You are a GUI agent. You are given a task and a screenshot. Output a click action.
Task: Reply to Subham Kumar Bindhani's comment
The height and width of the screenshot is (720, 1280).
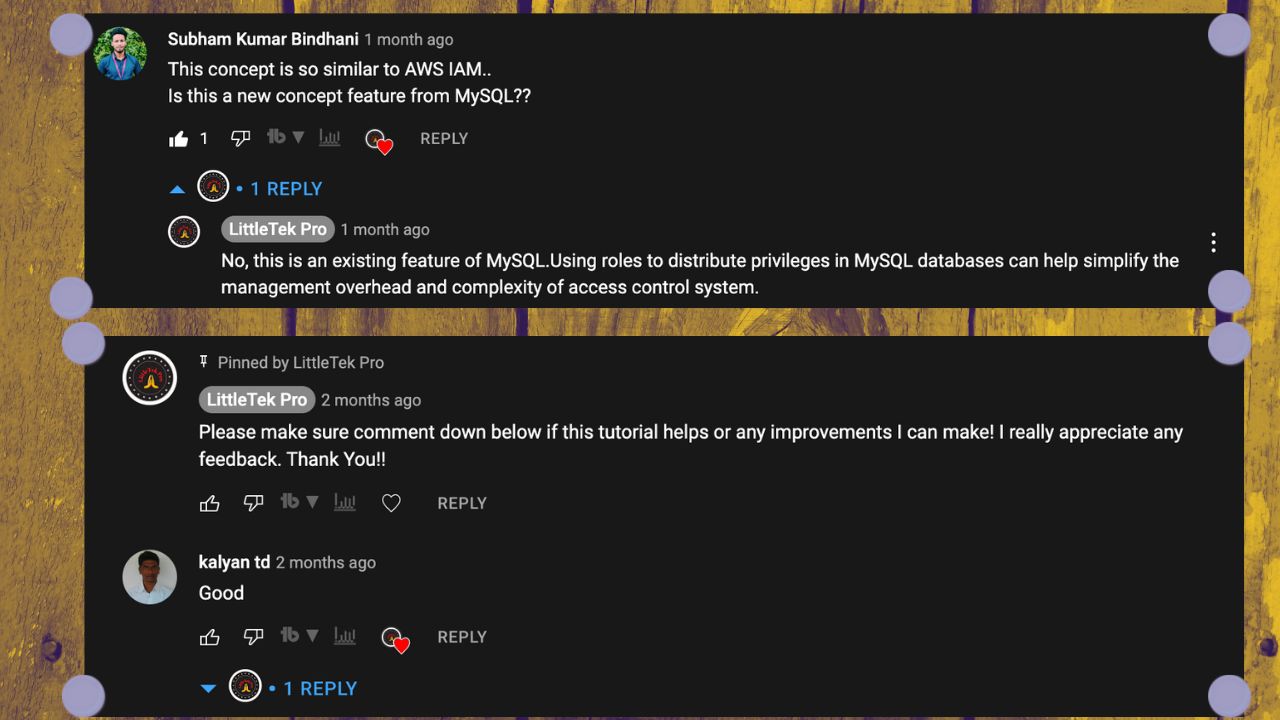pyautogui.click(x=444, y=139)
